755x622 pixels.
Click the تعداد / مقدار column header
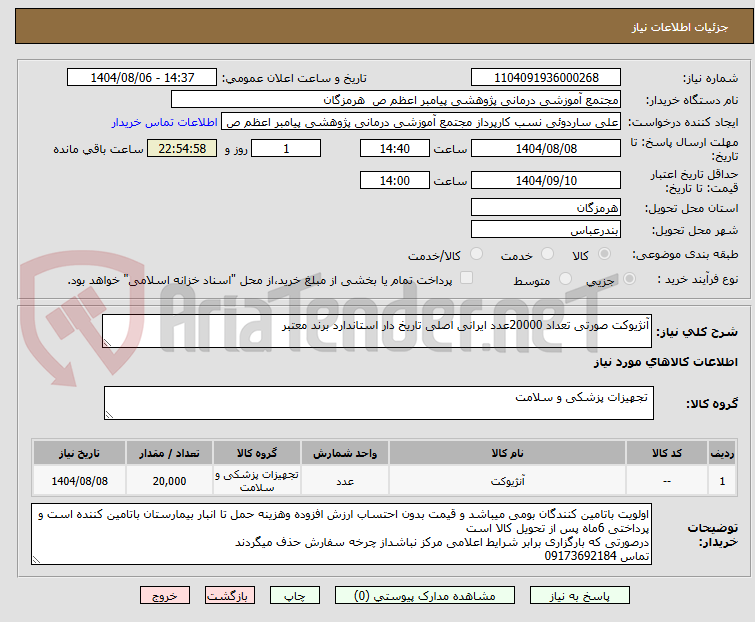pos(169,453)
